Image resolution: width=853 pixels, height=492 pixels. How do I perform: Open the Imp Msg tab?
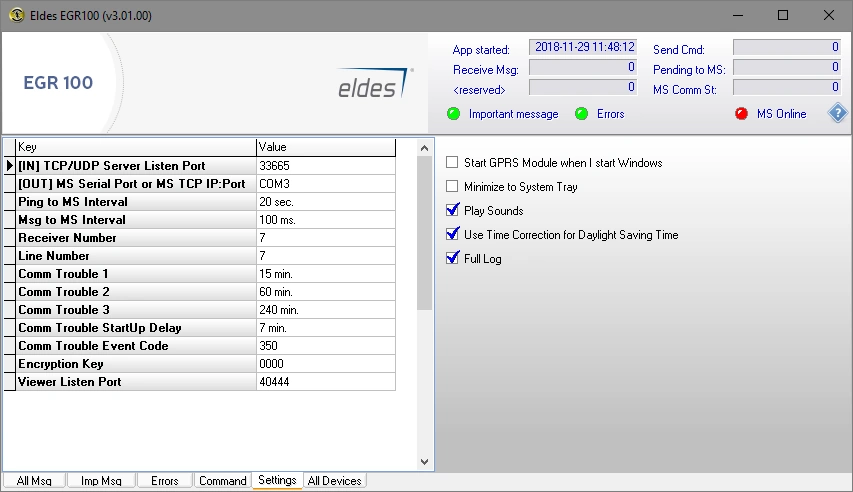click(x=101, y=481)
